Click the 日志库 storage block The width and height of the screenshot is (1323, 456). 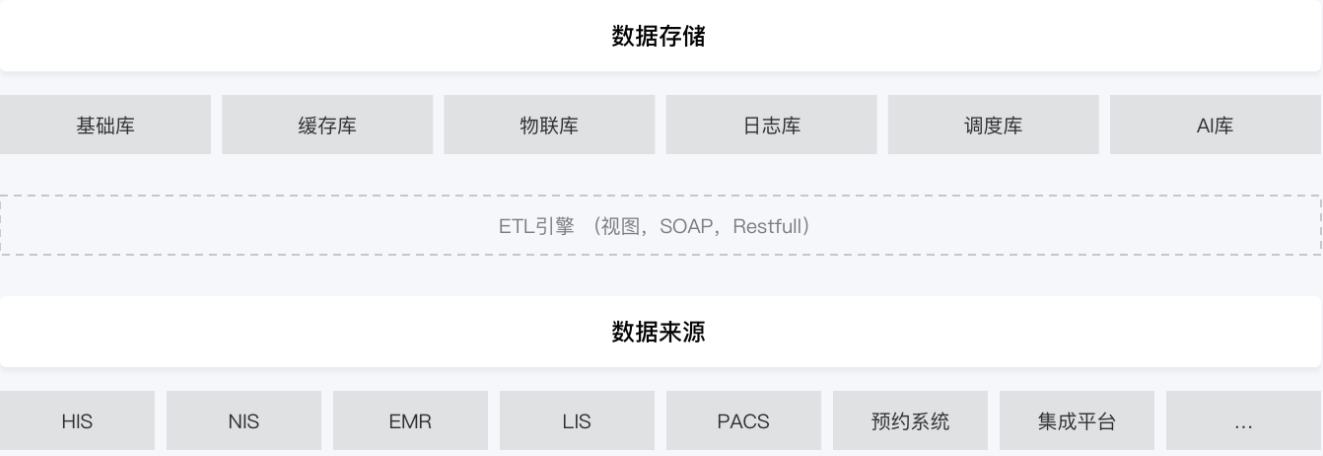(x=771, y=125)
